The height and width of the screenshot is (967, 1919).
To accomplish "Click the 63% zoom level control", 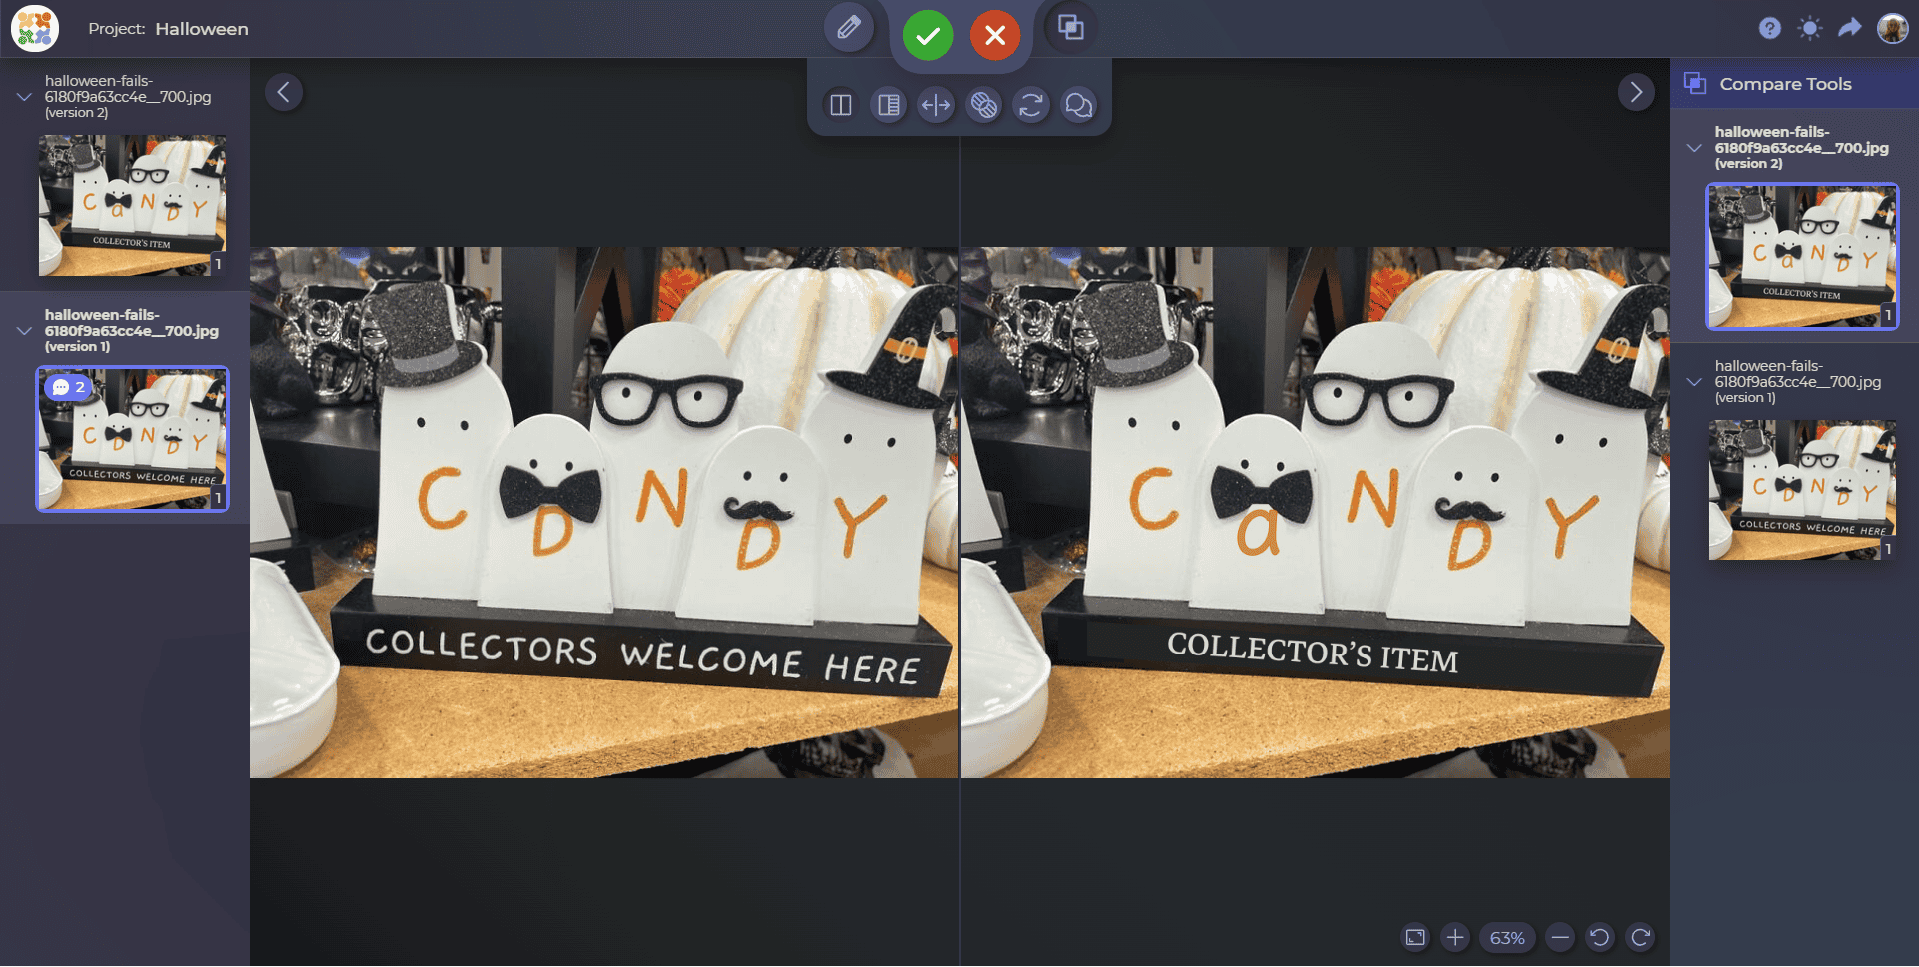I will tap(1506, 937).
